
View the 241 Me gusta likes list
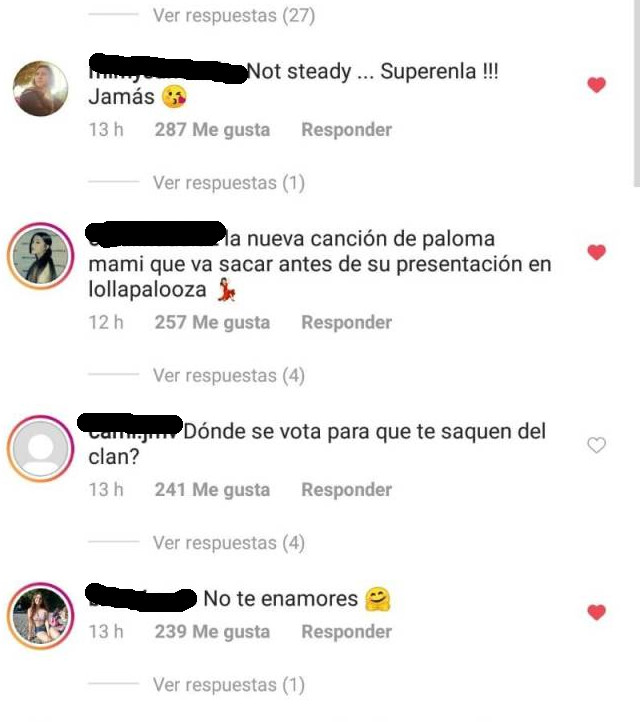(212, 490)
